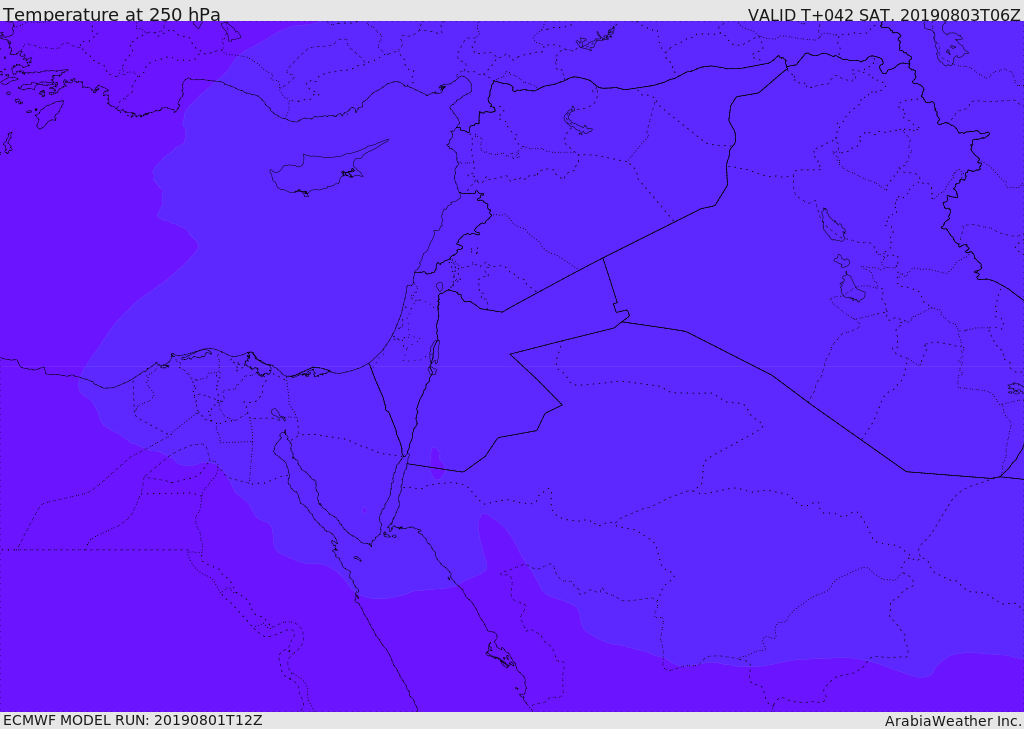Click the Great Bitter Lake near Suez
Screen dimensions: 1024x729
pyautogui.click(x=278, y=414)
